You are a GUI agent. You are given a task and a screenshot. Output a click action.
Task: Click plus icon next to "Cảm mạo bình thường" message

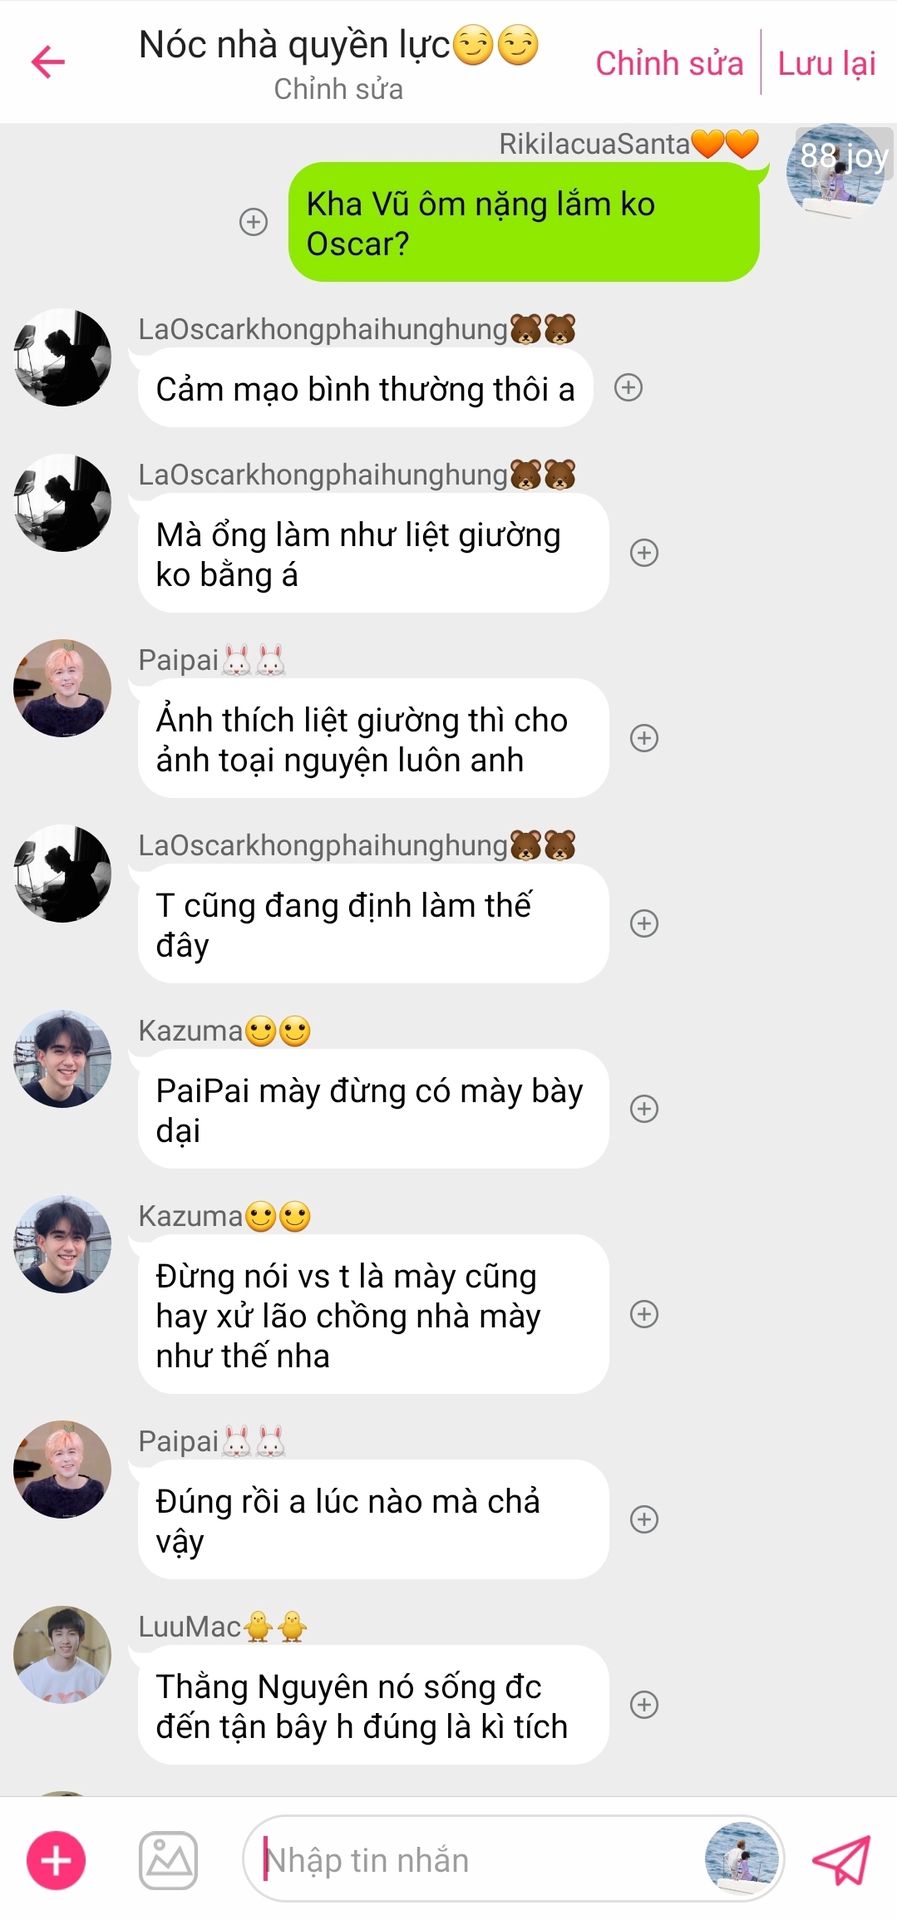point(628,388)
